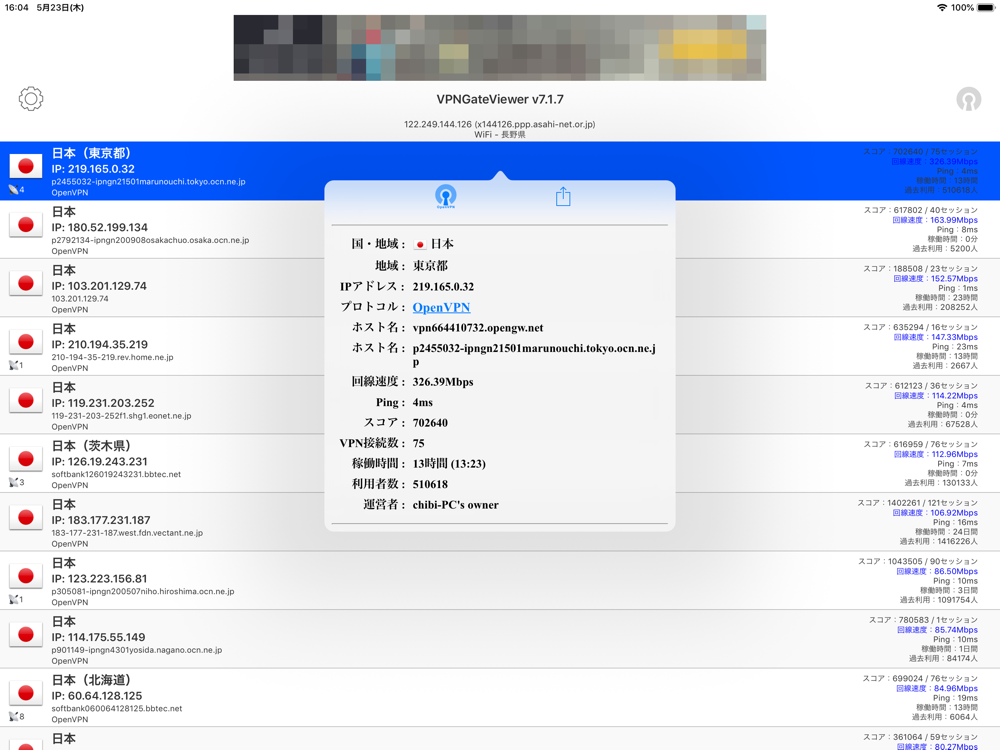1000x750 pixels.
Task: Tap the WiFi - 長野県 status text
Action: pyautogui.click(x=500, y=135)
